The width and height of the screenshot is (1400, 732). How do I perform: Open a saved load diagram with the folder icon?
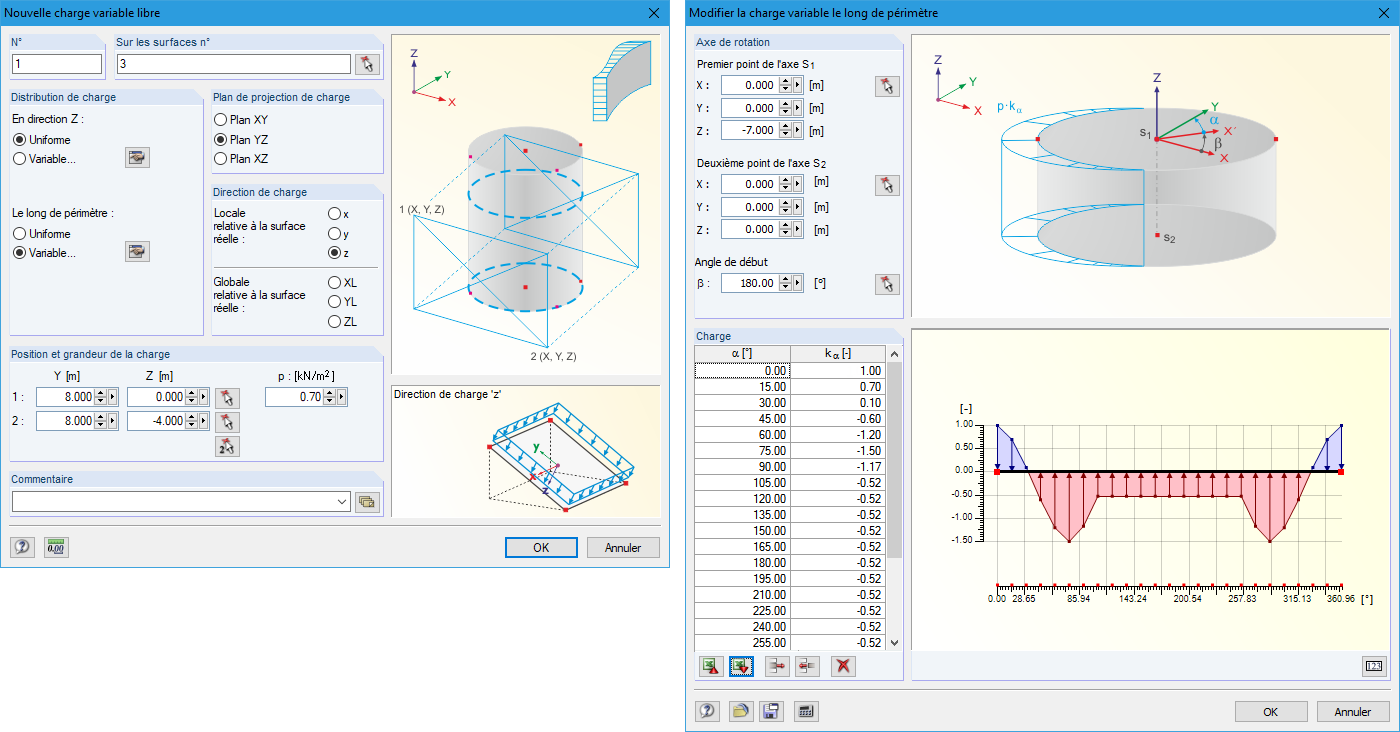pyautogui.click(x=740, y=711)
